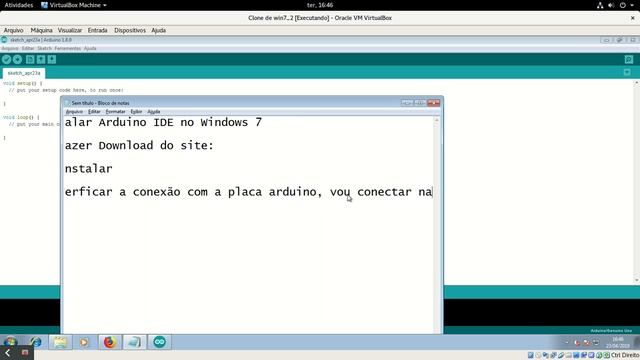The height and width of the screenshot is (360, 640).
Task: Open Notepad's Editar menu
Action: pyautogui.click(x=94, y=111)
